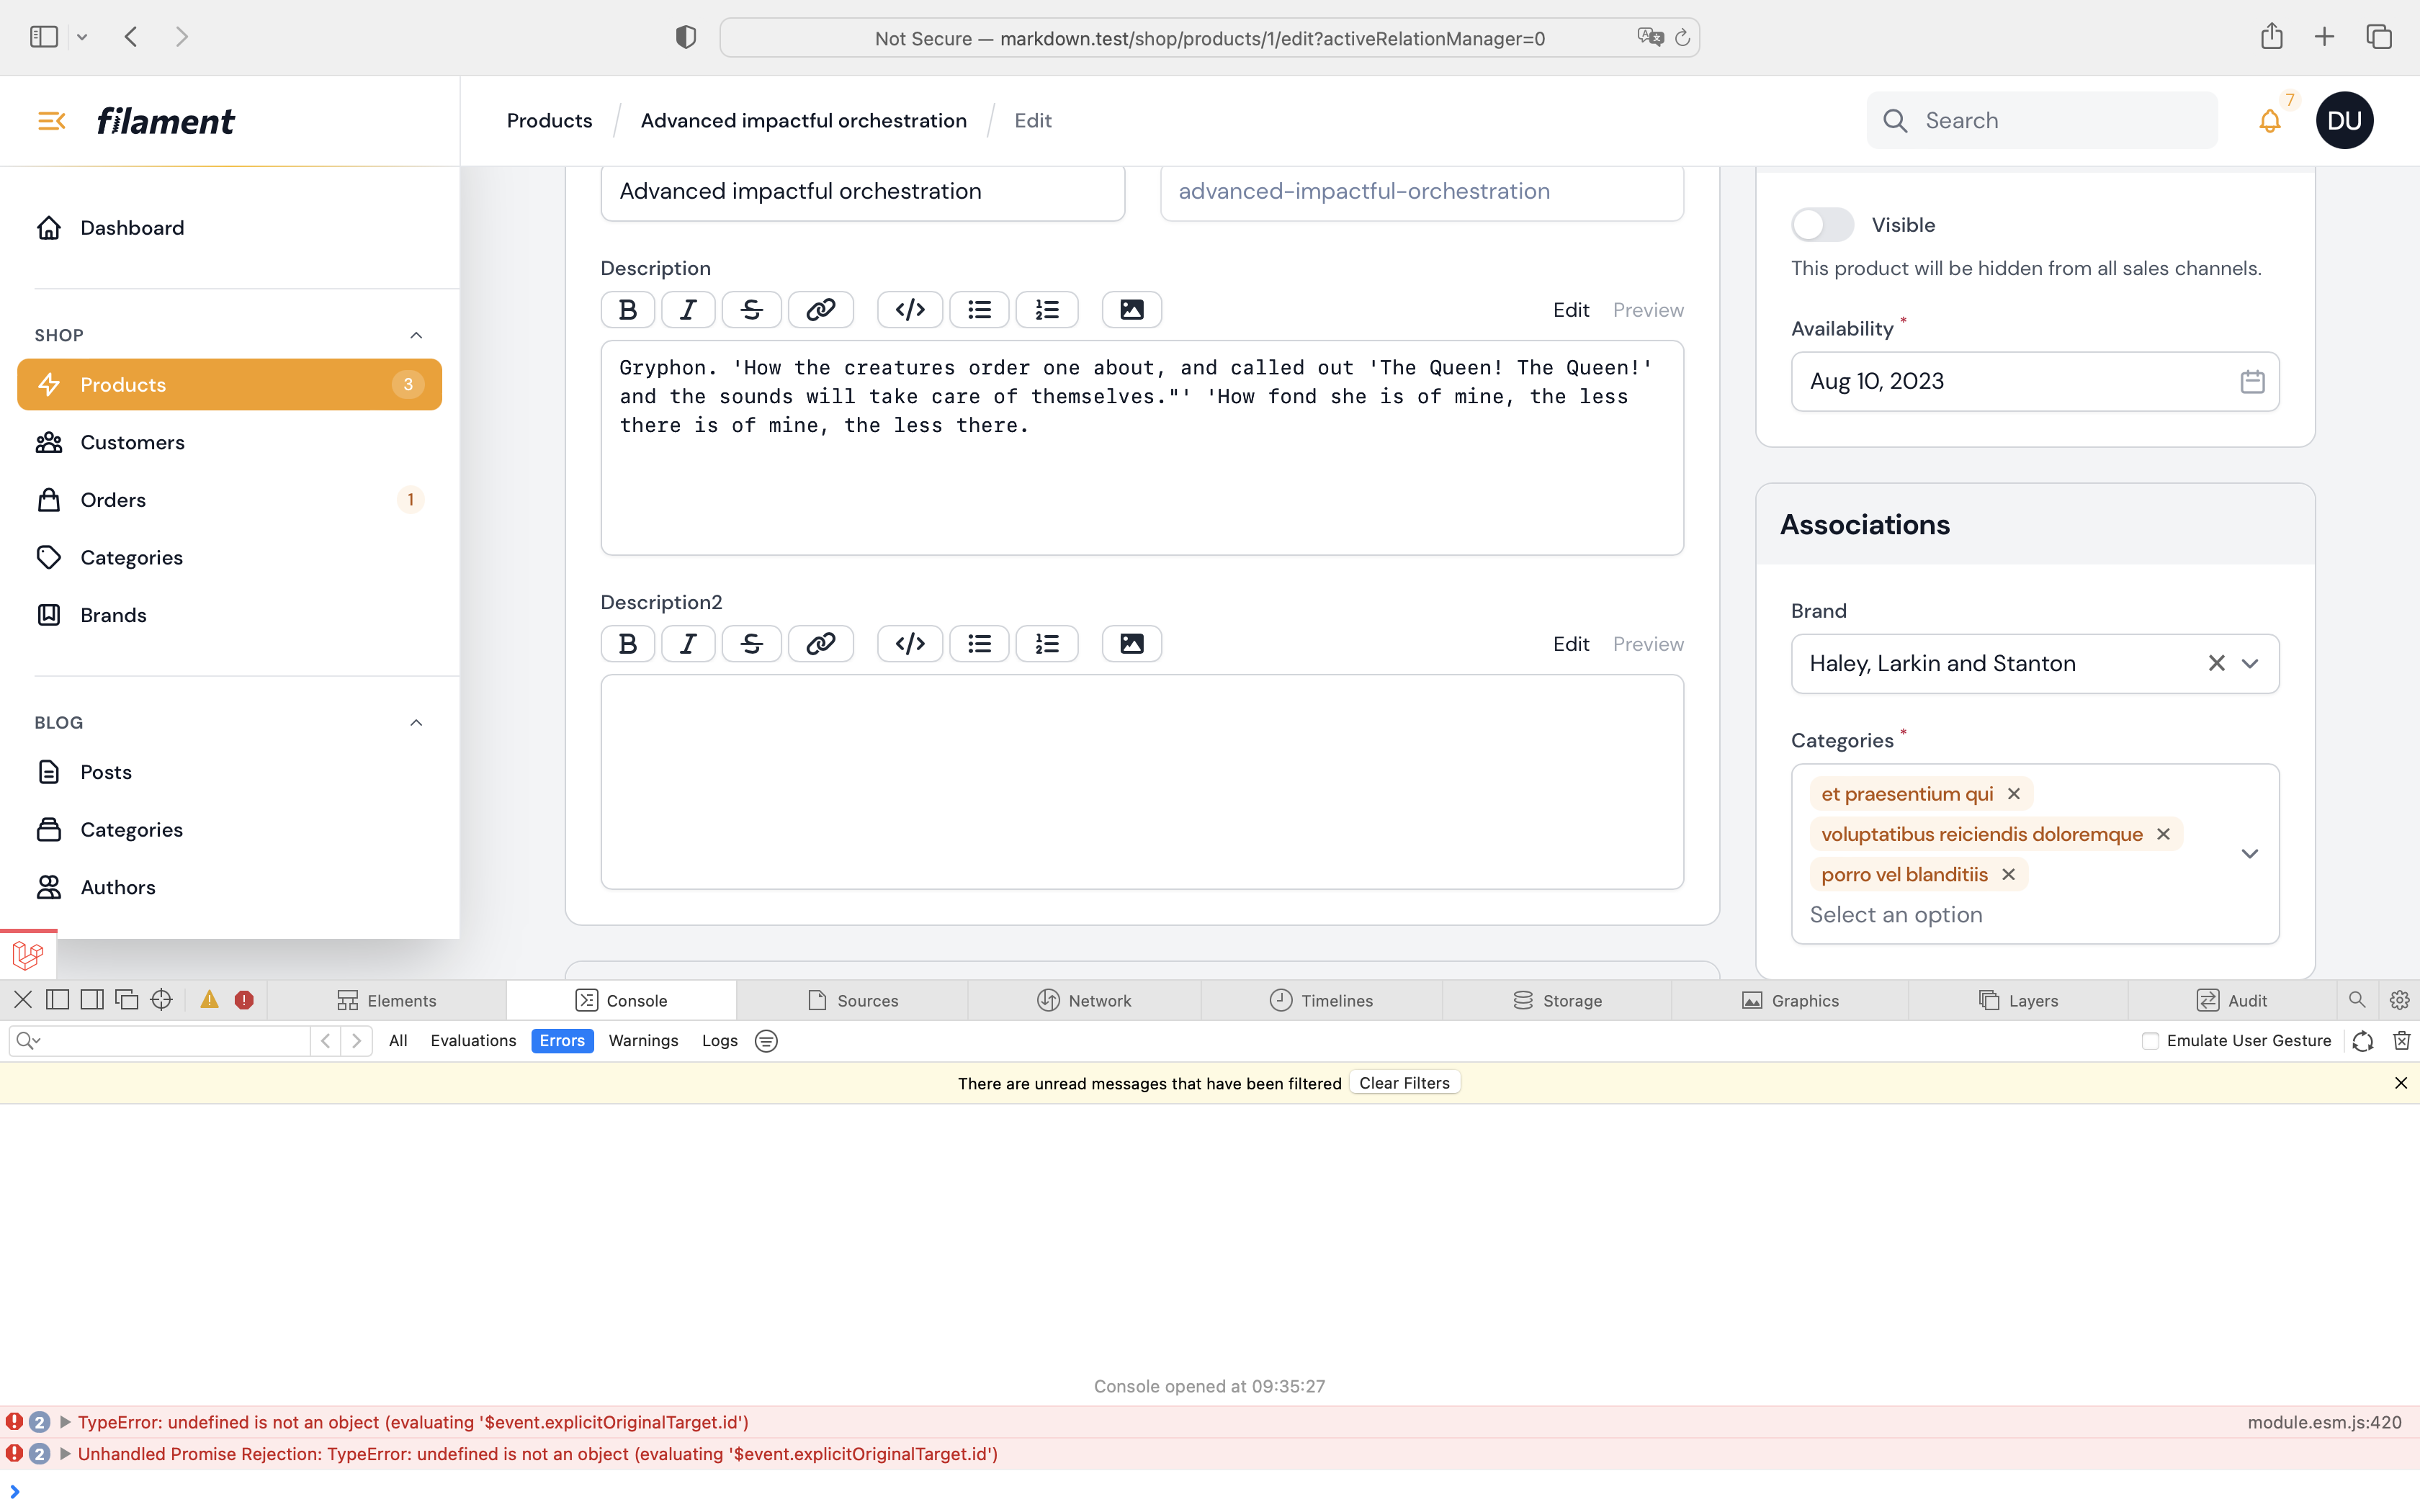Insert a bulleted list in the Description editor

tap(979, 309)
